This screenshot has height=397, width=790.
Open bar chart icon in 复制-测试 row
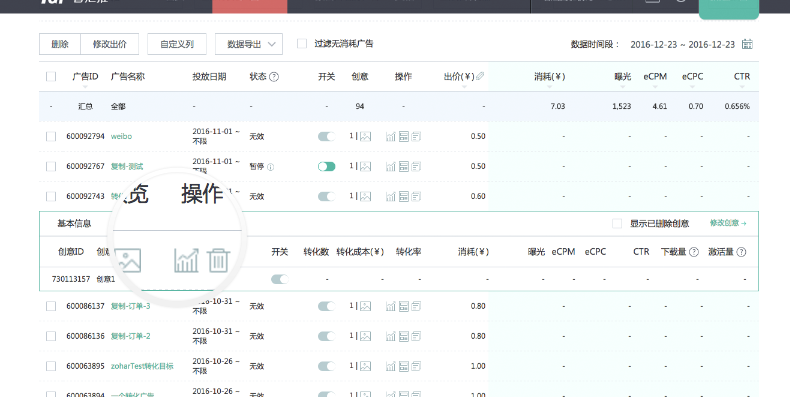(390, 166)
